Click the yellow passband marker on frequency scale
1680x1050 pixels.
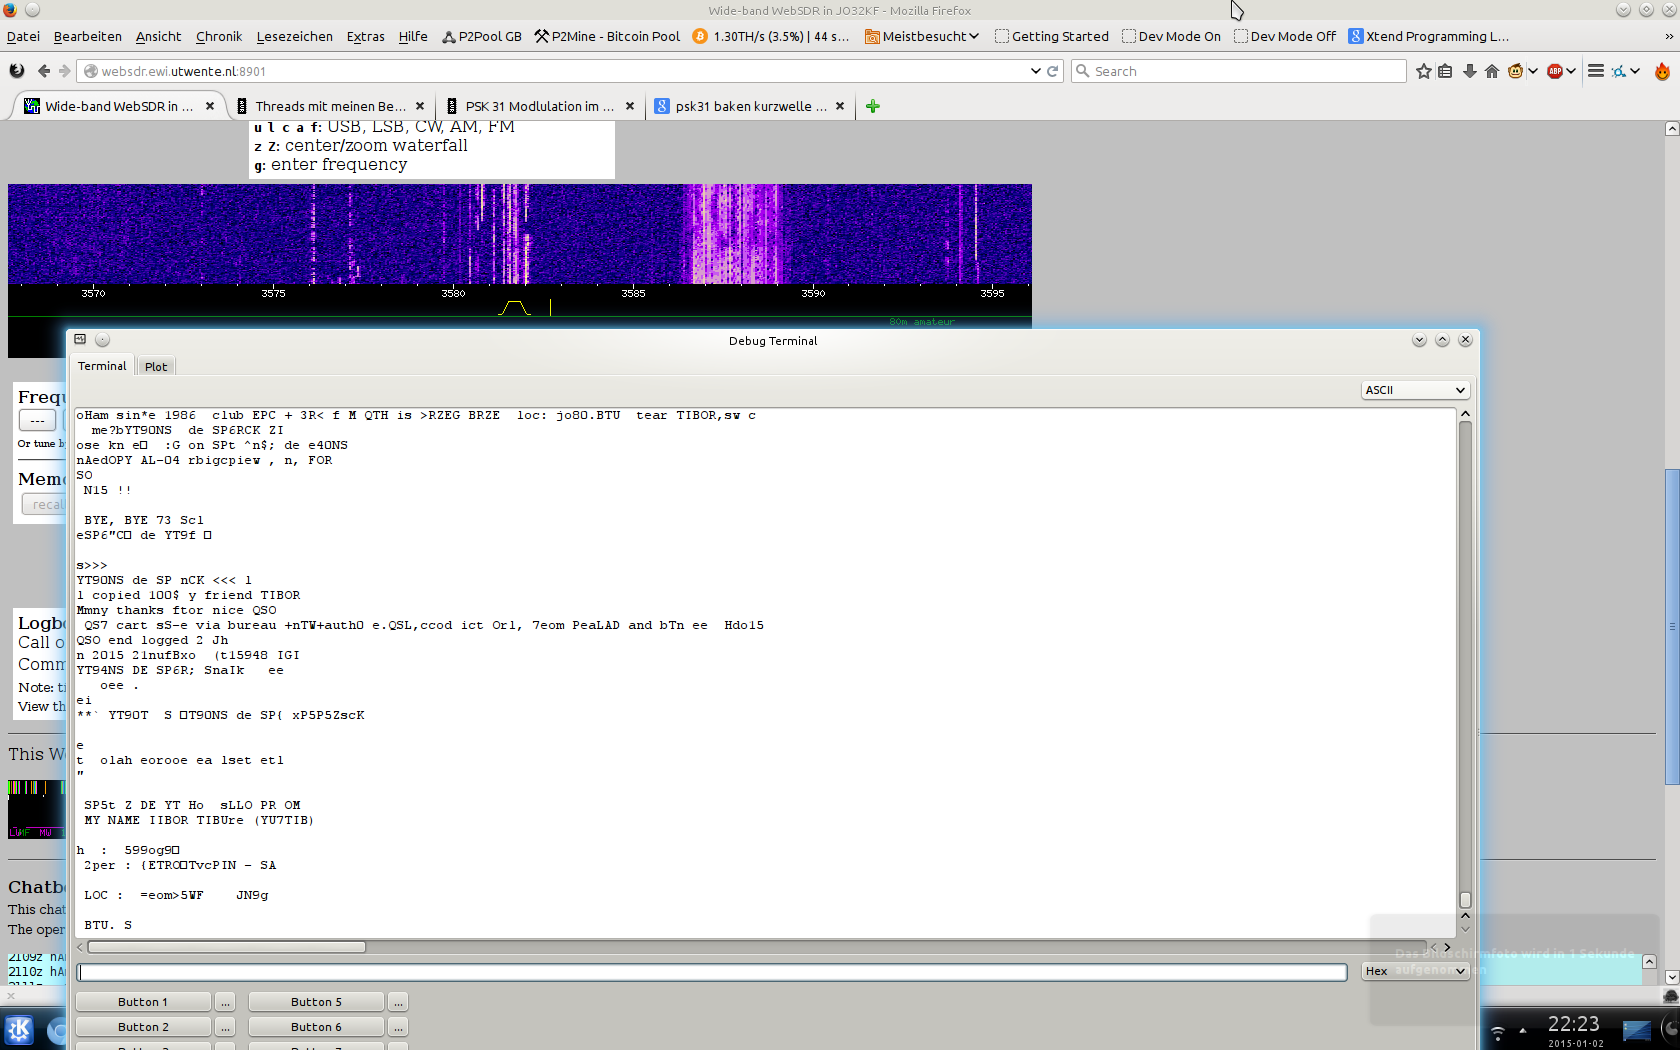[515, 308]
